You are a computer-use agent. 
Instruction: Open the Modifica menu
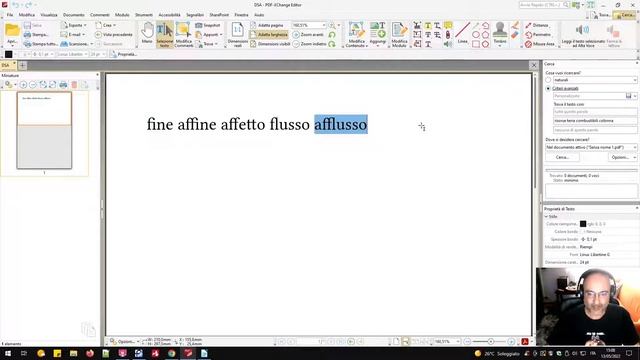click(27, 15)
